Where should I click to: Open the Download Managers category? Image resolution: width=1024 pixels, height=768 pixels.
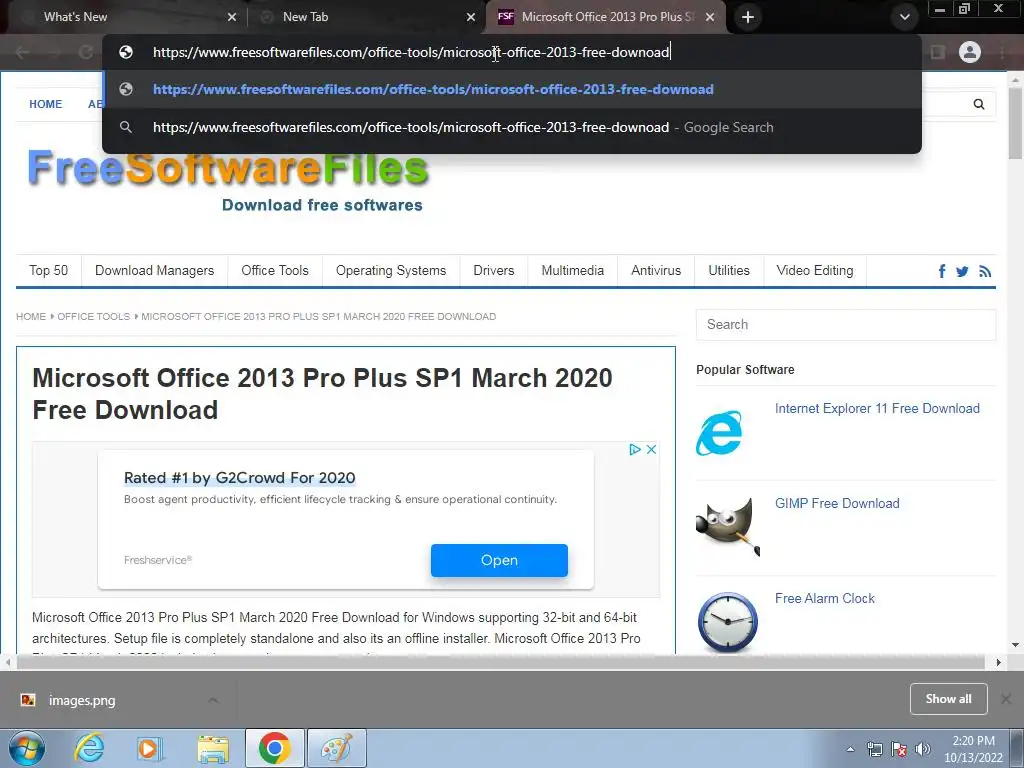pyautogui.click(x=154, y=270)
